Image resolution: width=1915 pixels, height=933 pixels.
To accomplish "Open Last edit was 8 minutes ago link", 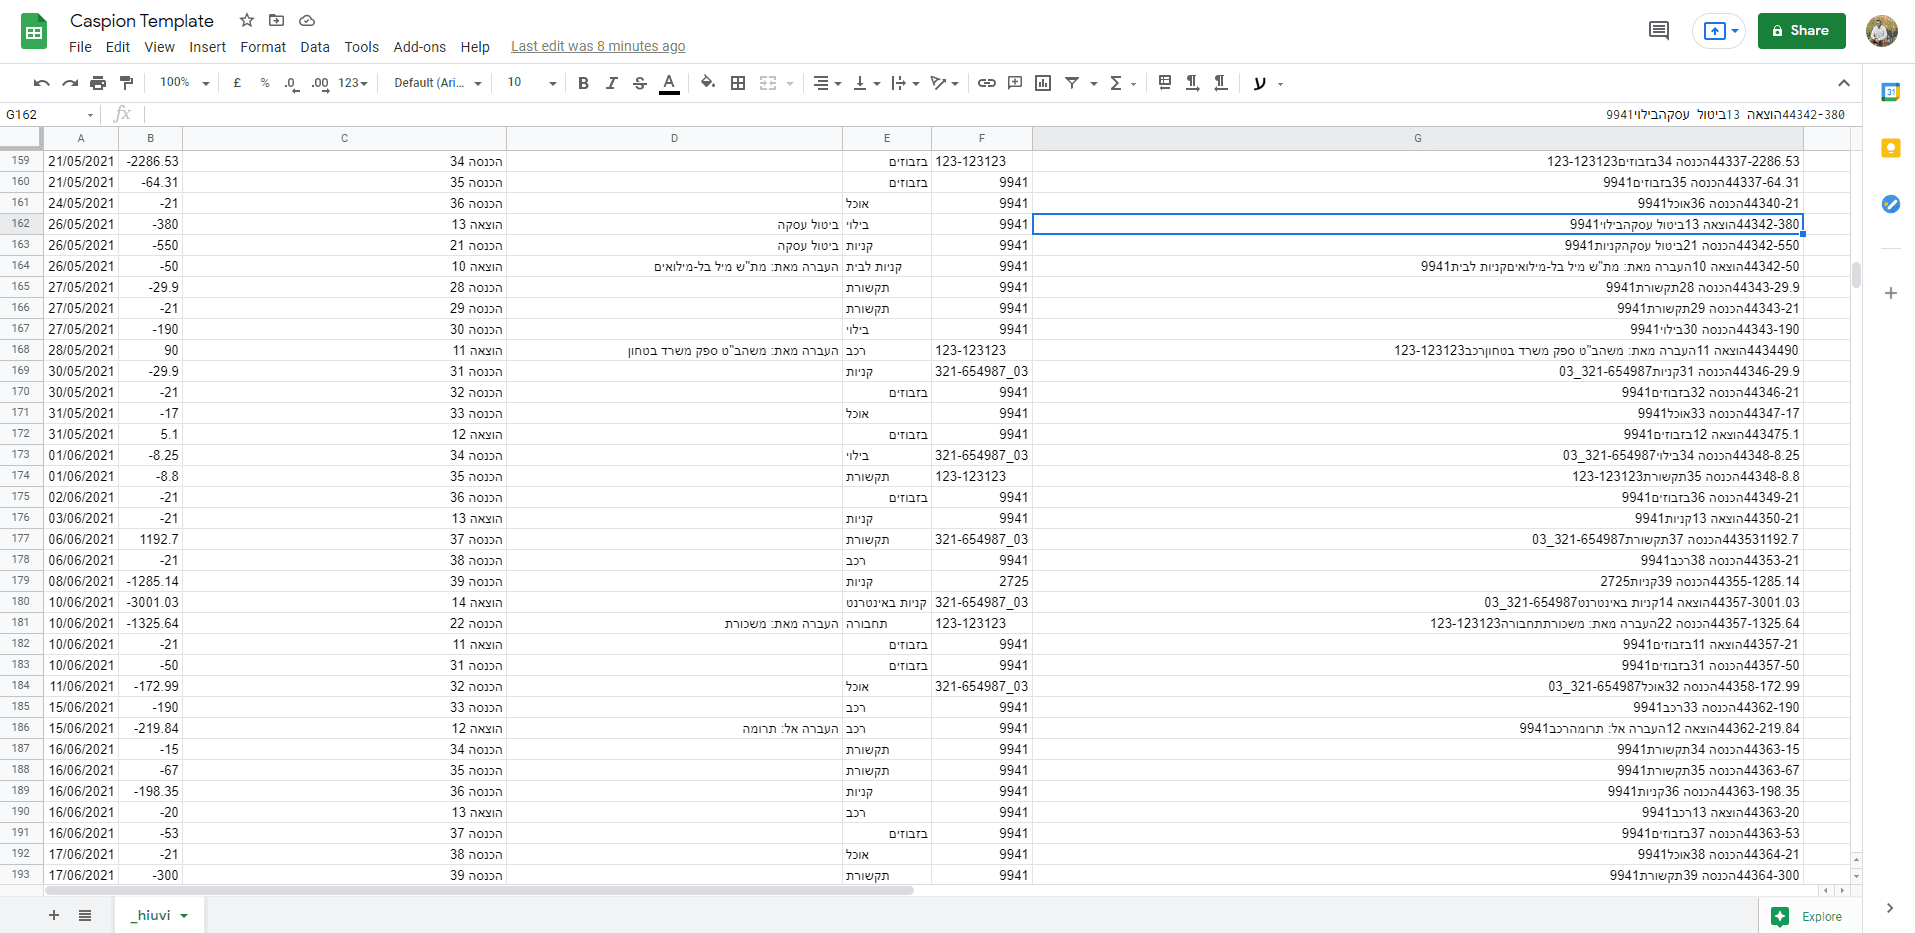I will (x=598, y=46).
